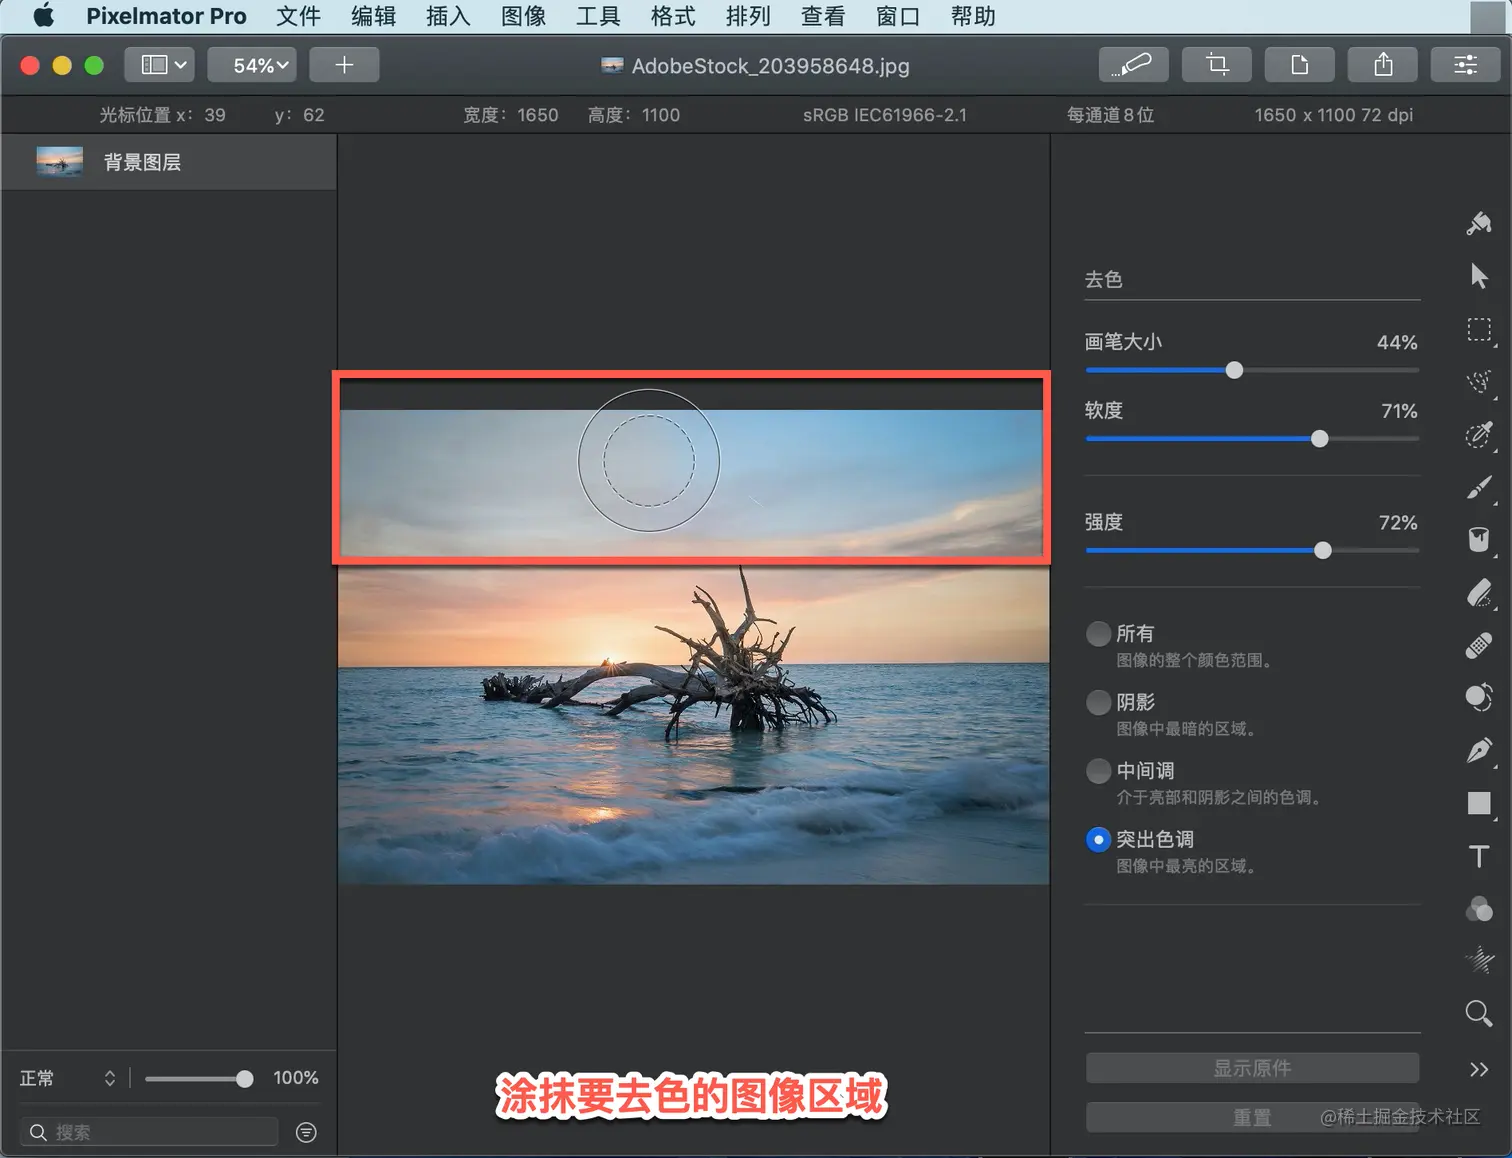Click the 显示原件 button
This screenshot has width=1512, height=1158.
(x=1252, y=1068)
